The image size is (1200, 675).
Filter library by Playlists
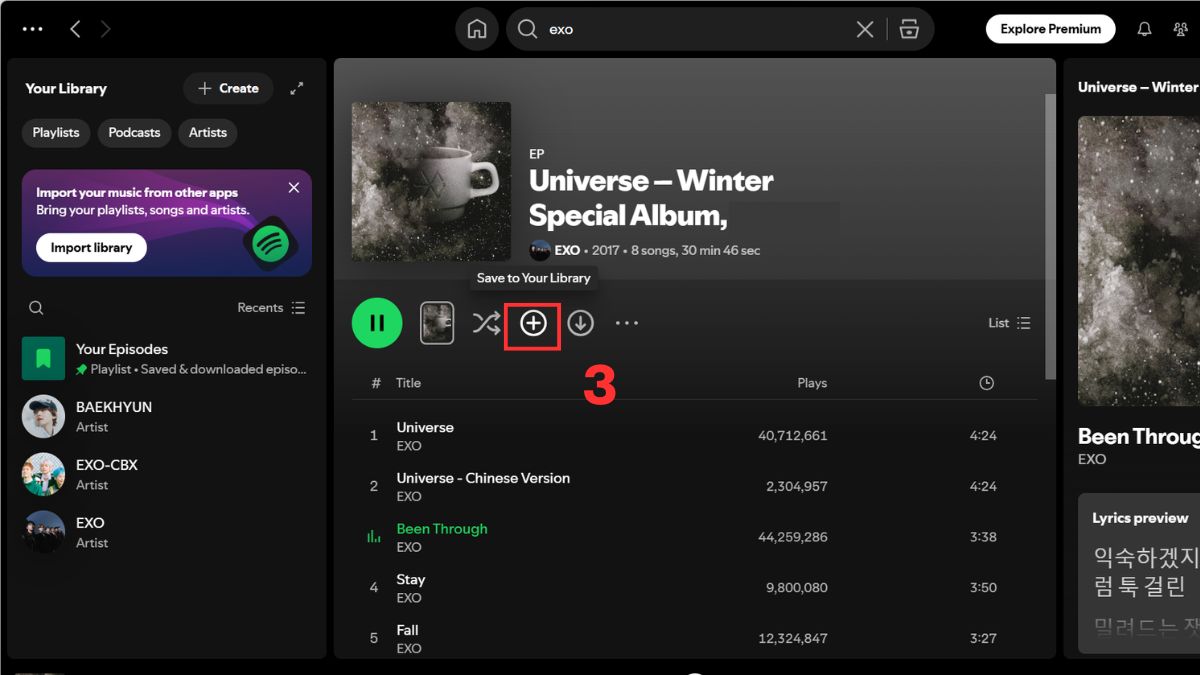56,132
